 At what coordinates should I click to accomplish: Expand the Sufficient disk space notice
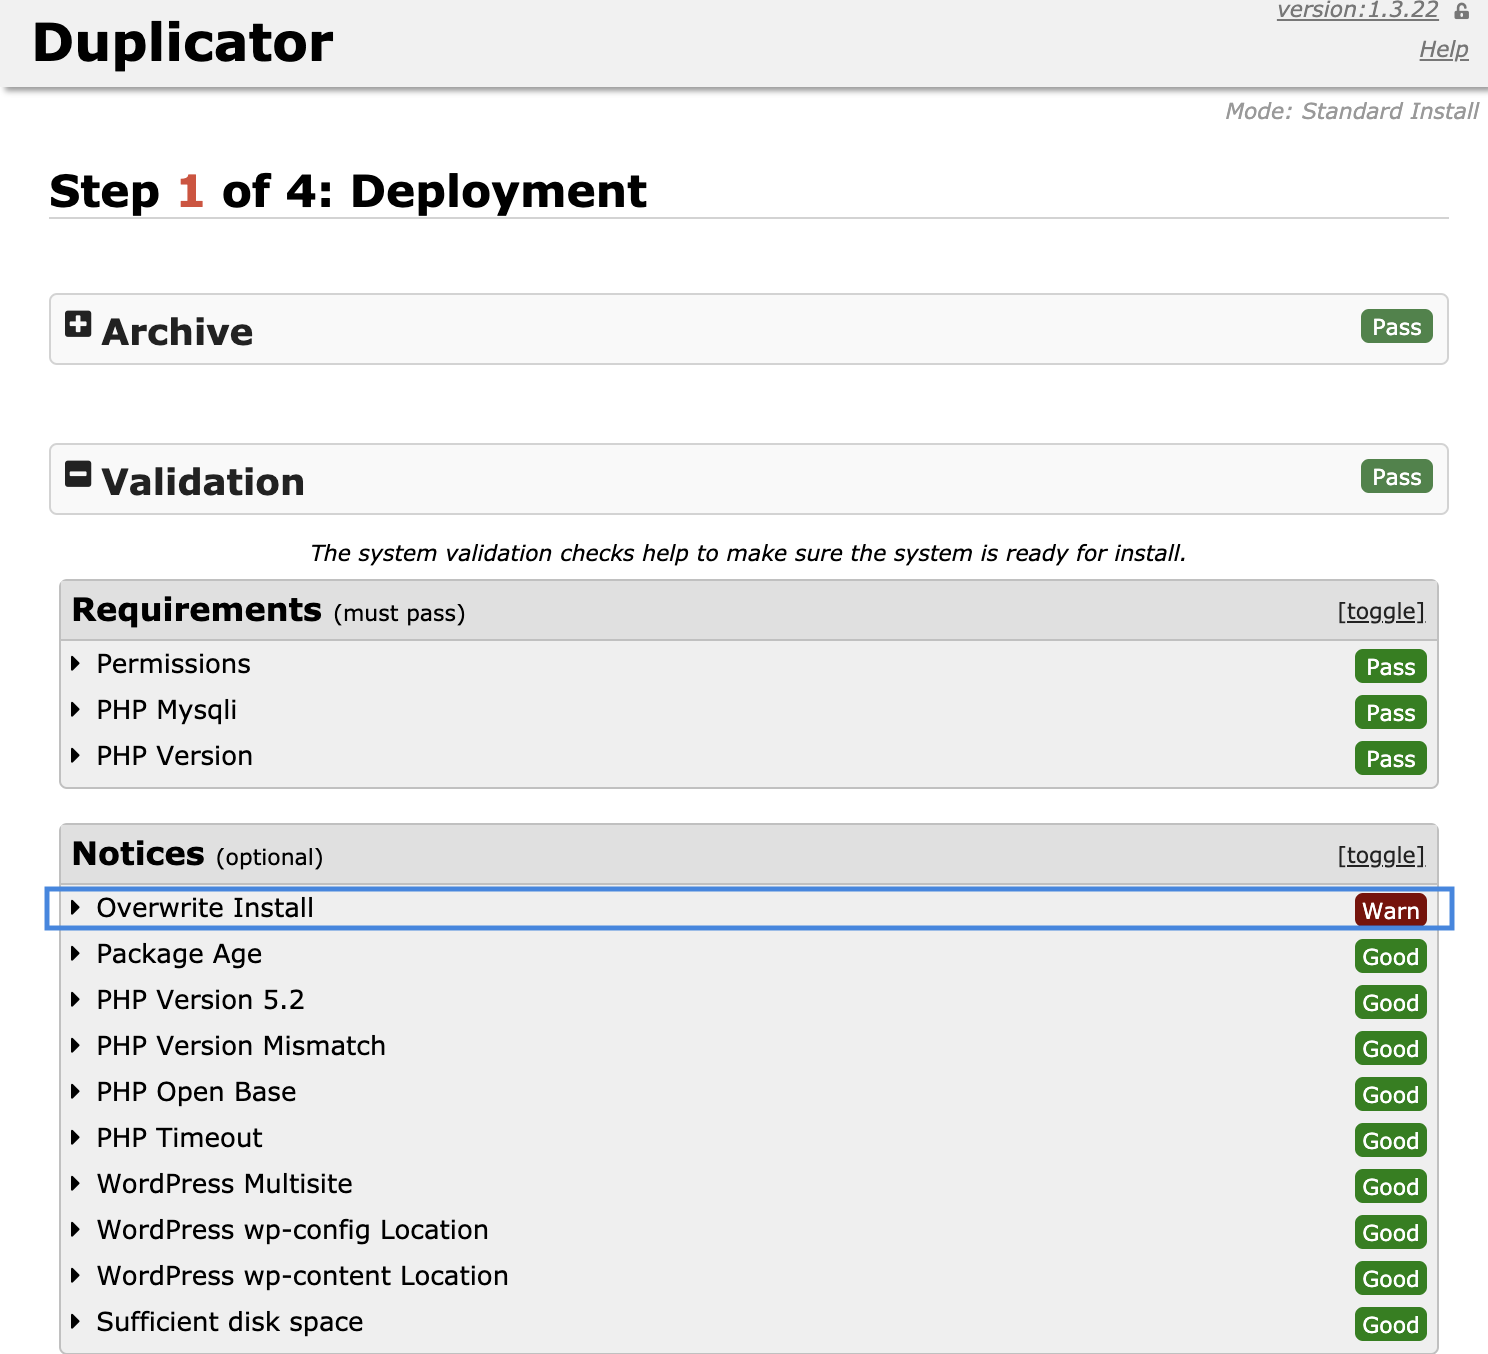click(229, 1321)
